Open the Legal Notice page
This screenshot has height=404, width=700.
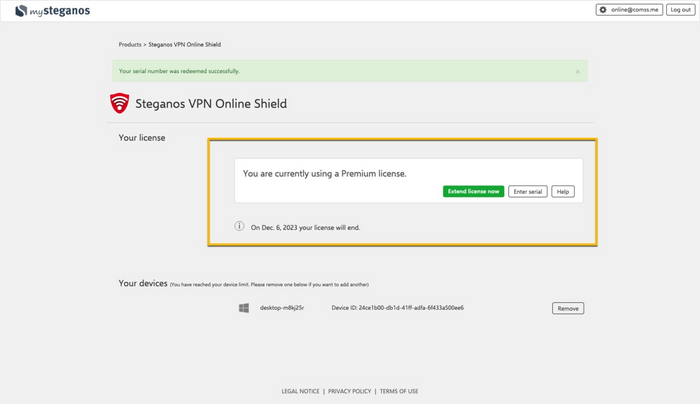[x=300, y=391]
